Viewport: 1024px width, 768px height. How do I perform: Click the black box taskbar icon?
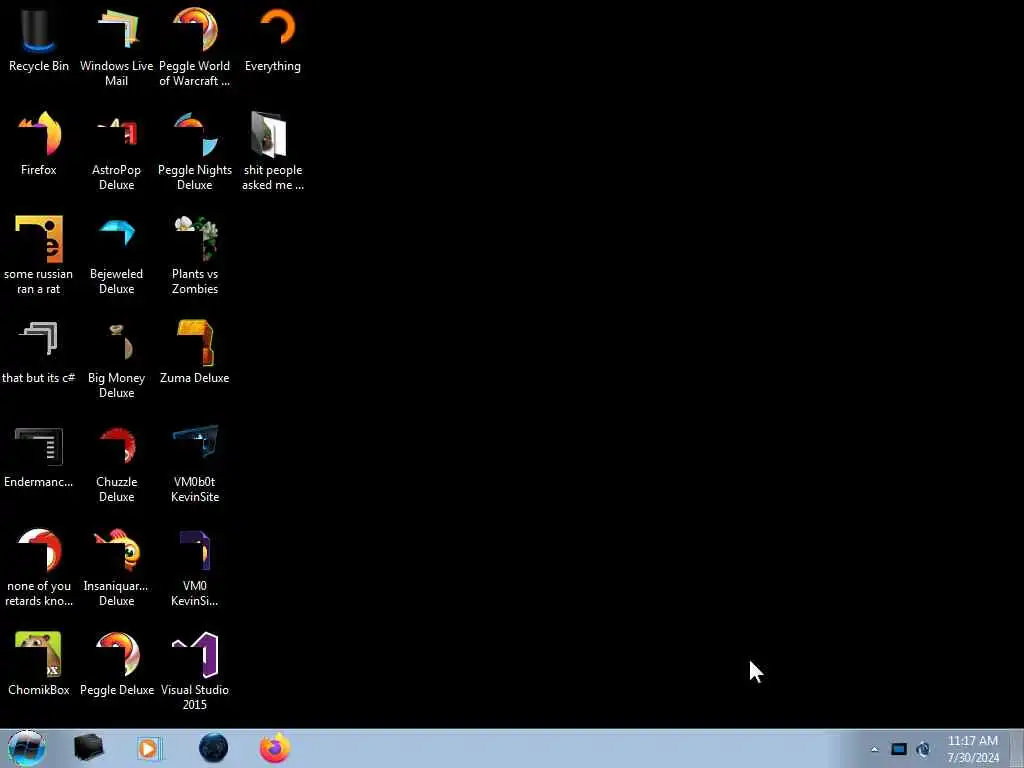coord(88,748)
